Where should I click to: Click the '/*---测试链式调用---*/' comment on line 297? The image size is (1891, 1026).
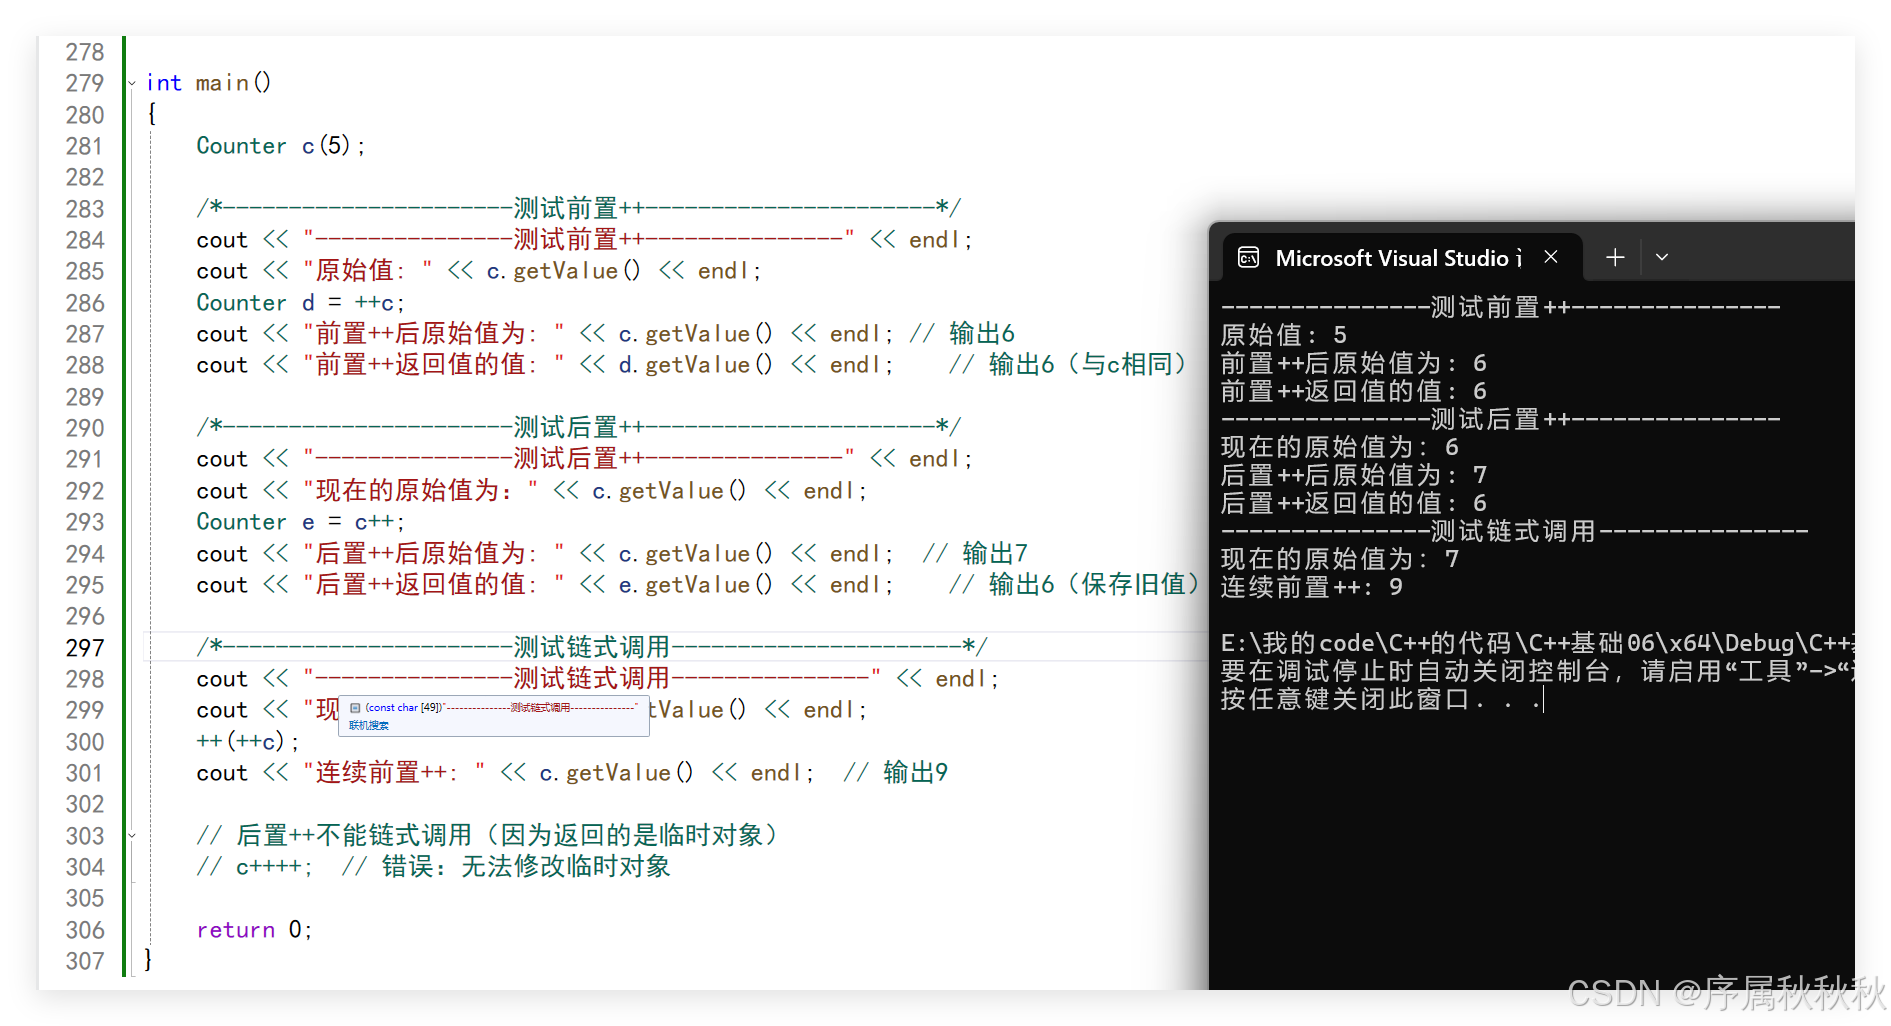coord(592,648)
